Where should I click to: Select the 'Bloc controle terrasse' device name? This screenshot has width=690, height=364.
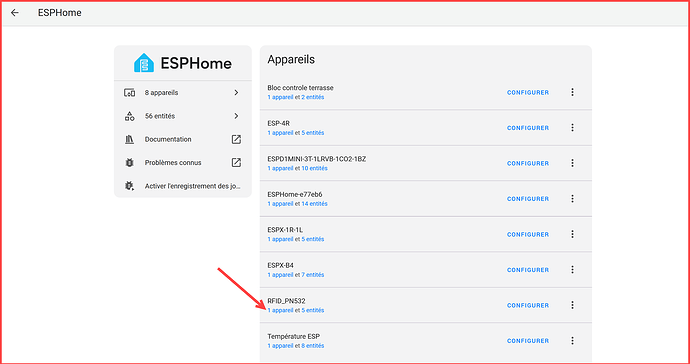(301, 88)
